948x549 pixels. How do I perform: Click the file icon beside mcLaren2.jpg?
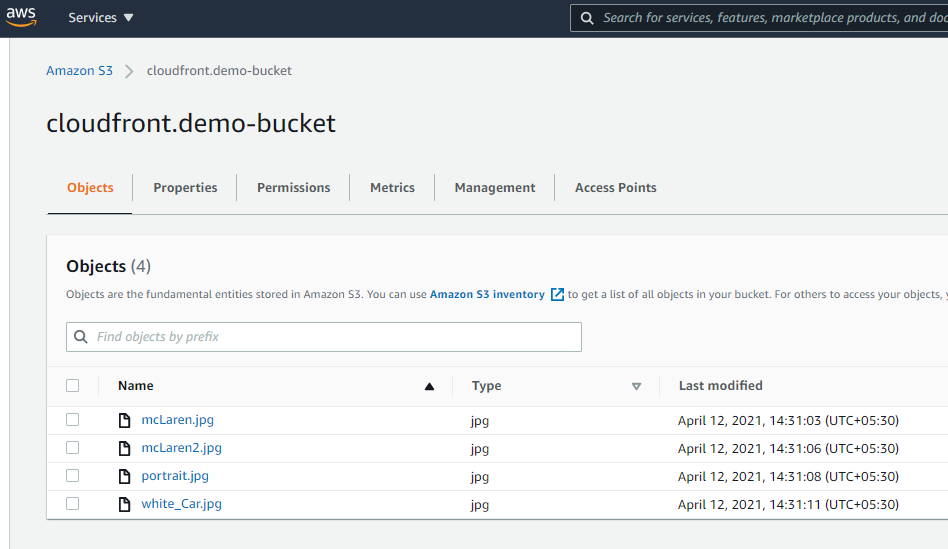[124, 448]
